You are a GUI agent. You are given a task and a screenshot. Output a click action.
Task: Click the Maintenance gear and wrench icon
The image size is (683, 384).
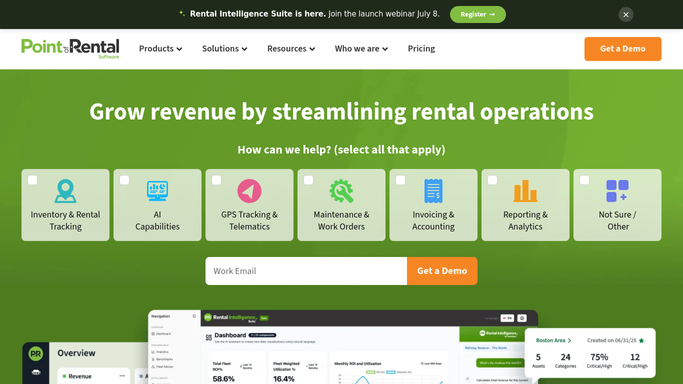341,191
